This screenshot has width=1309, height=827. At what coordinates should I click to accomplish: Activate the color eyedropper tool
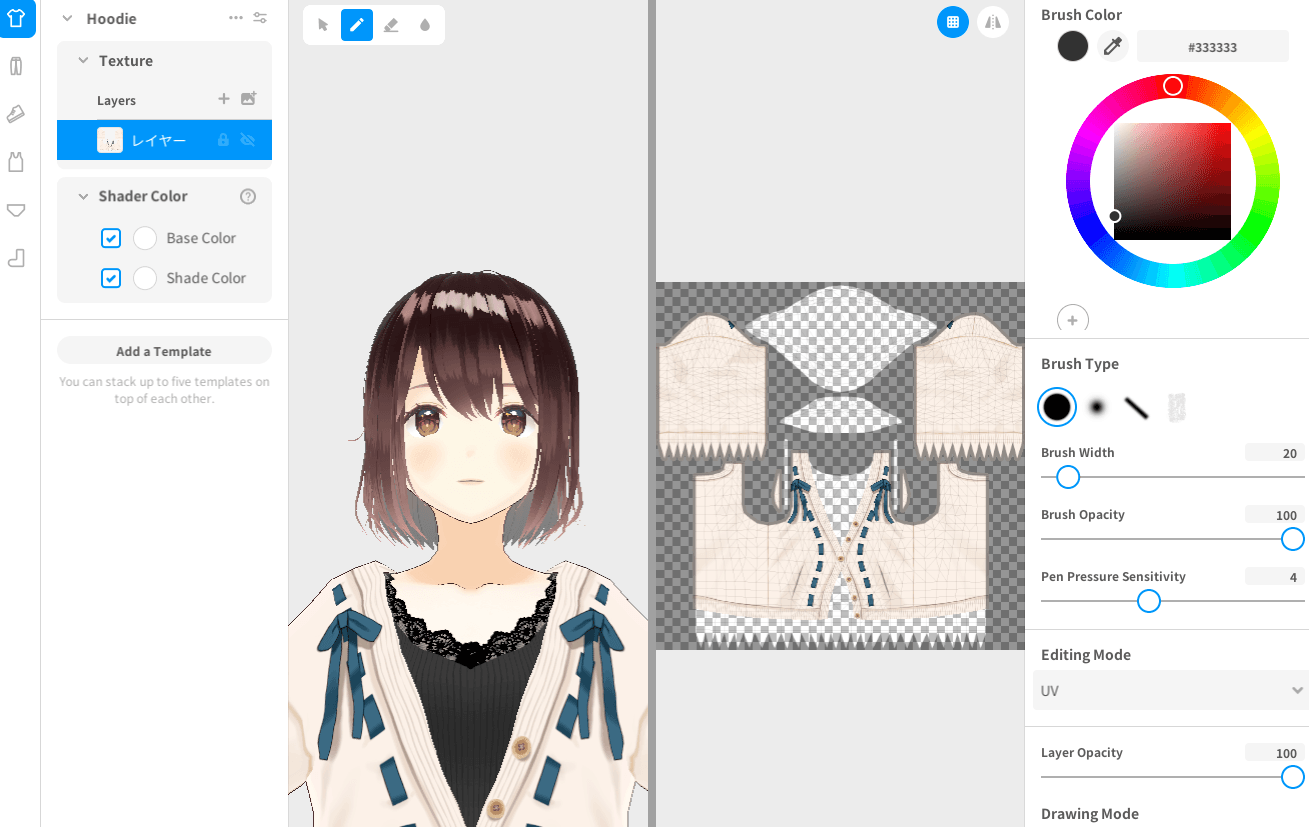[1113, 45]
